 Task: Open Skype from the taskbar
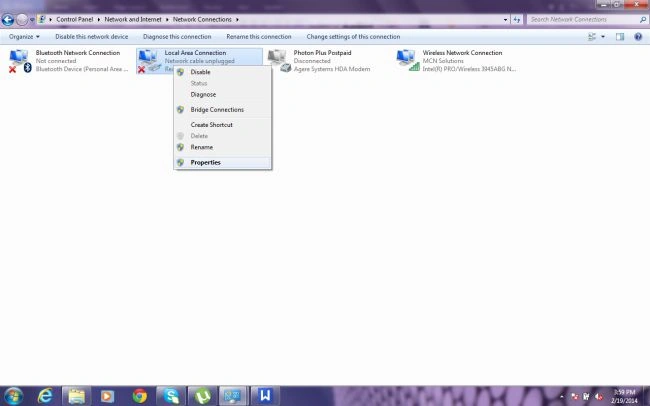pyautogui.click(x=171, y=396)
